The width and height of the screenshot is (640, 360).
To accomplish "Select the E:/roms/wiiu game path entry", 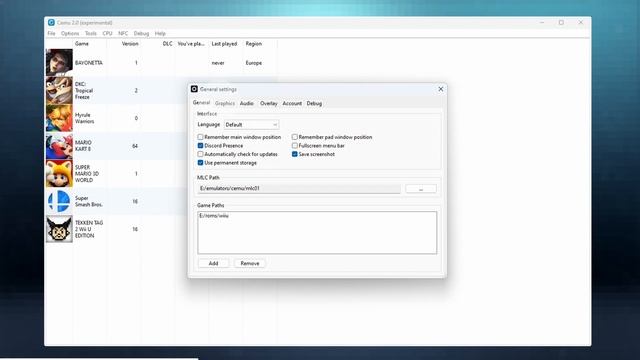I will tap(214, 216).
